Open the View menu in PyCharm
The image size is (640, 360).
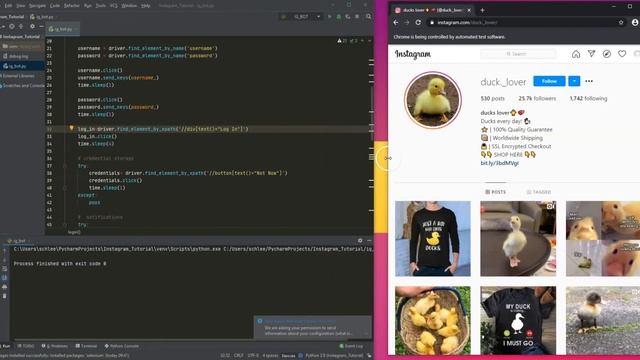click(x=21, y=6)
